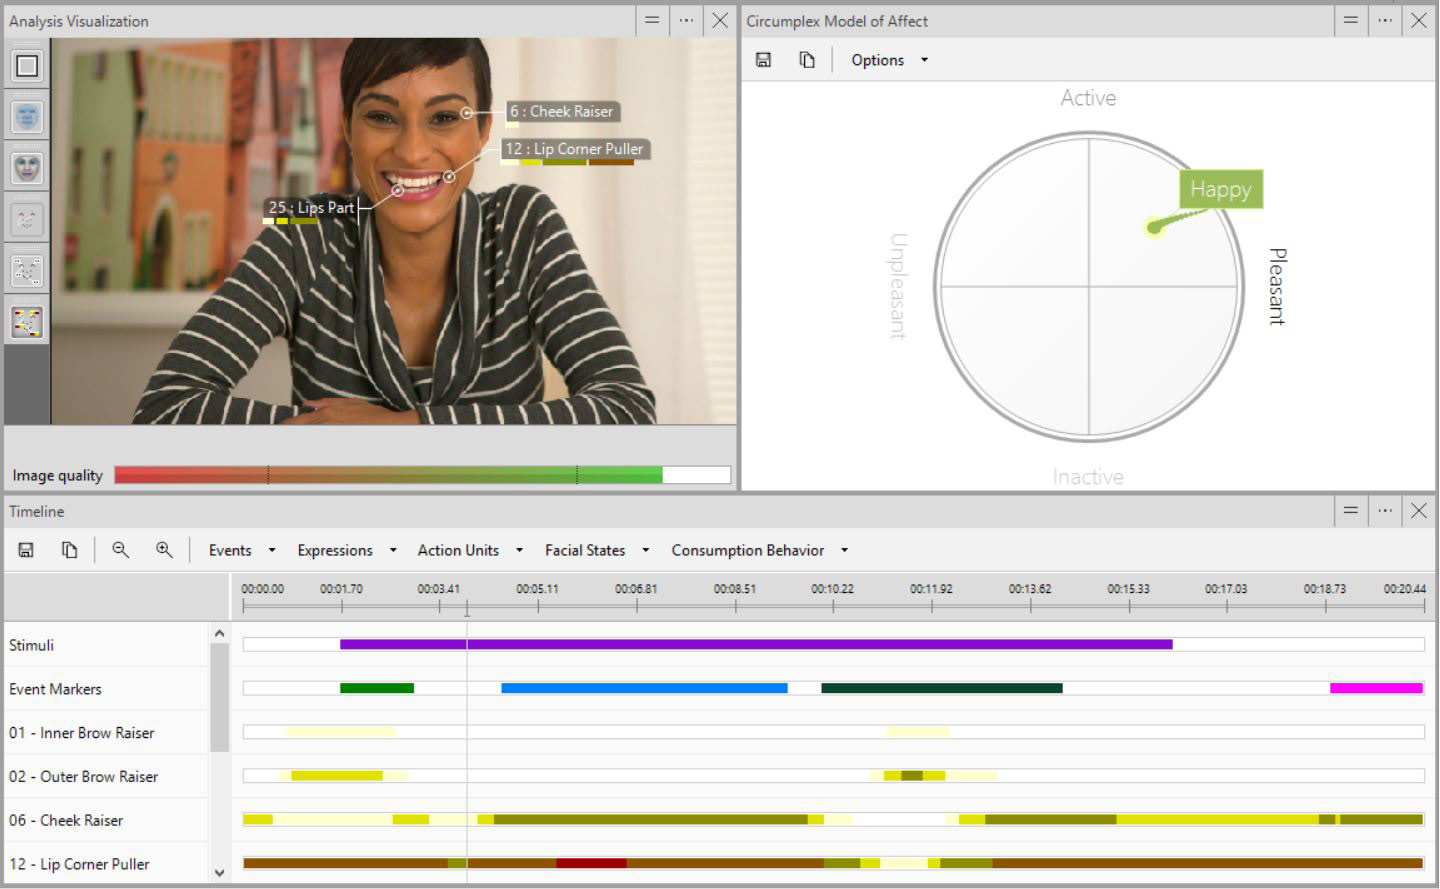The height and width of the screenshot is (889, 1440).
Task: Click the Happy label on circumplex chart
Action: [x=1220, y=189]
